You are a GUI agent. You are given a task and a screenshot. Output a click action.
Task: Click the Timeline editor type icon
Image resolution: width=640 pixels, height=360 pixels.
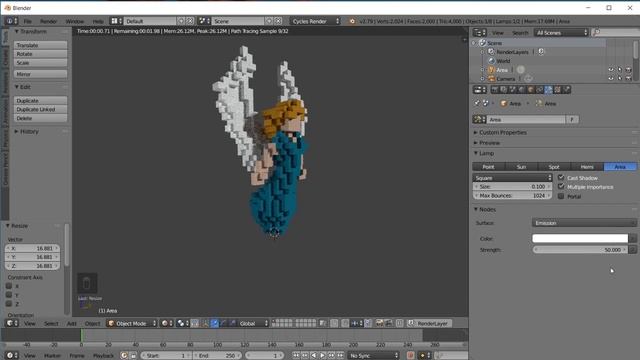(x=12, y=356)
